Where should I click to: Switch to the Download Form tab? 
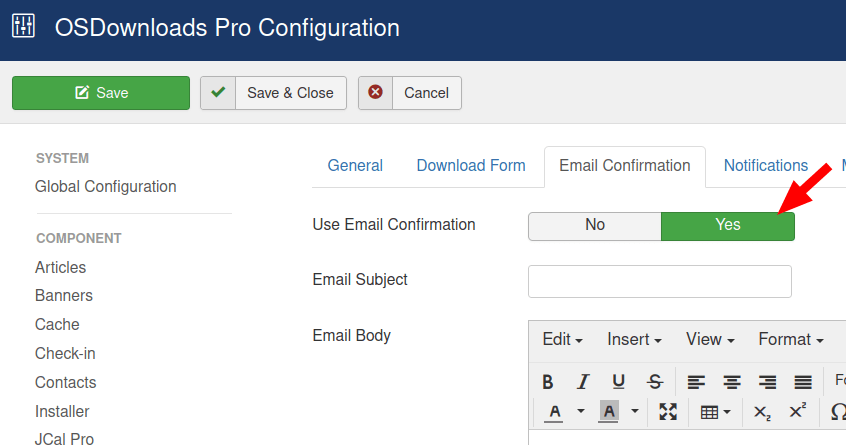tap(471, 166)
